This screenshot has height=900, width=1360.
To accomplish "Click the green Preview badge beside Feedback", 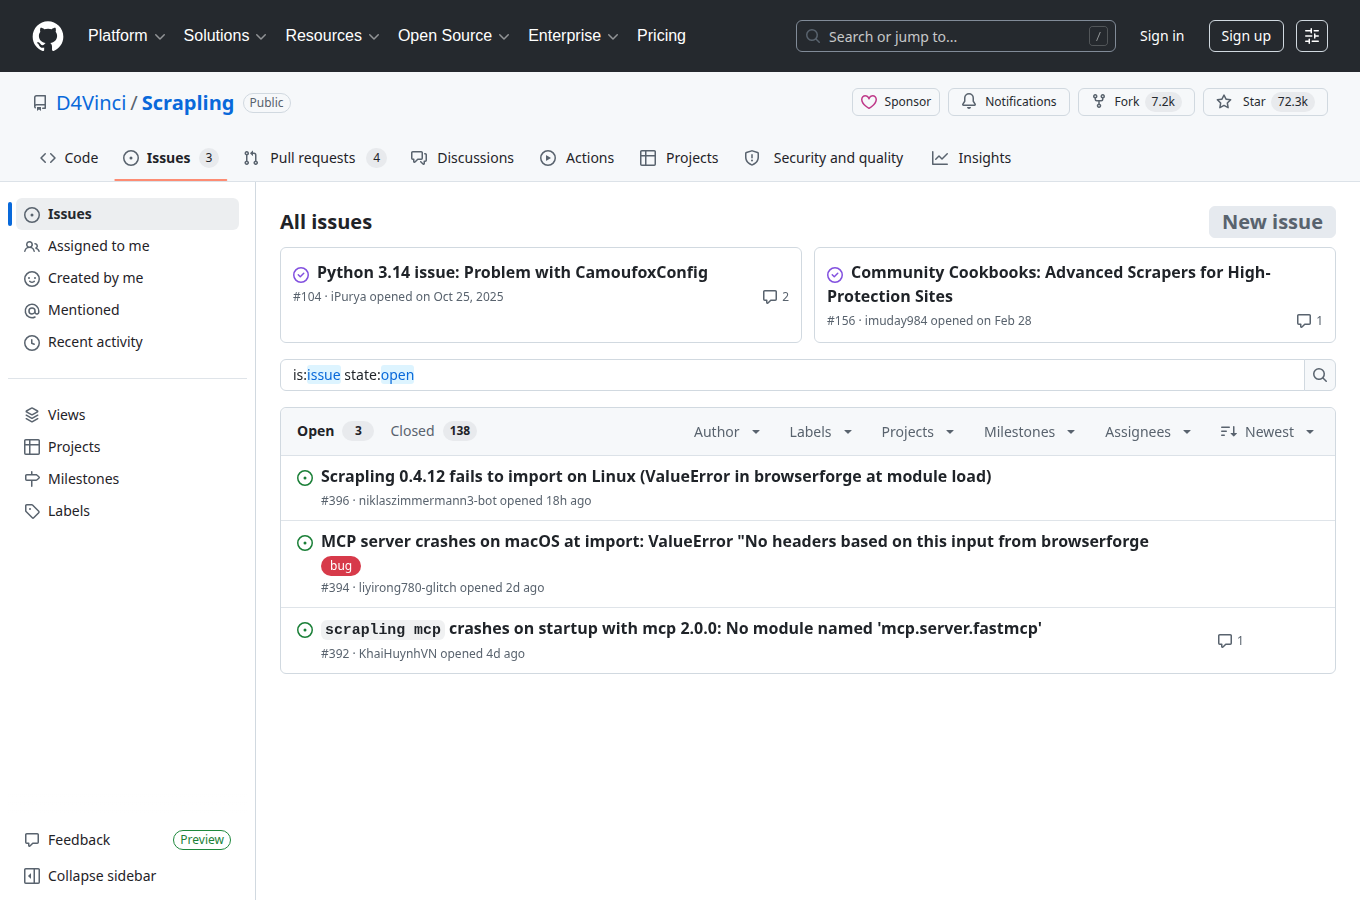I will [202, 840].
